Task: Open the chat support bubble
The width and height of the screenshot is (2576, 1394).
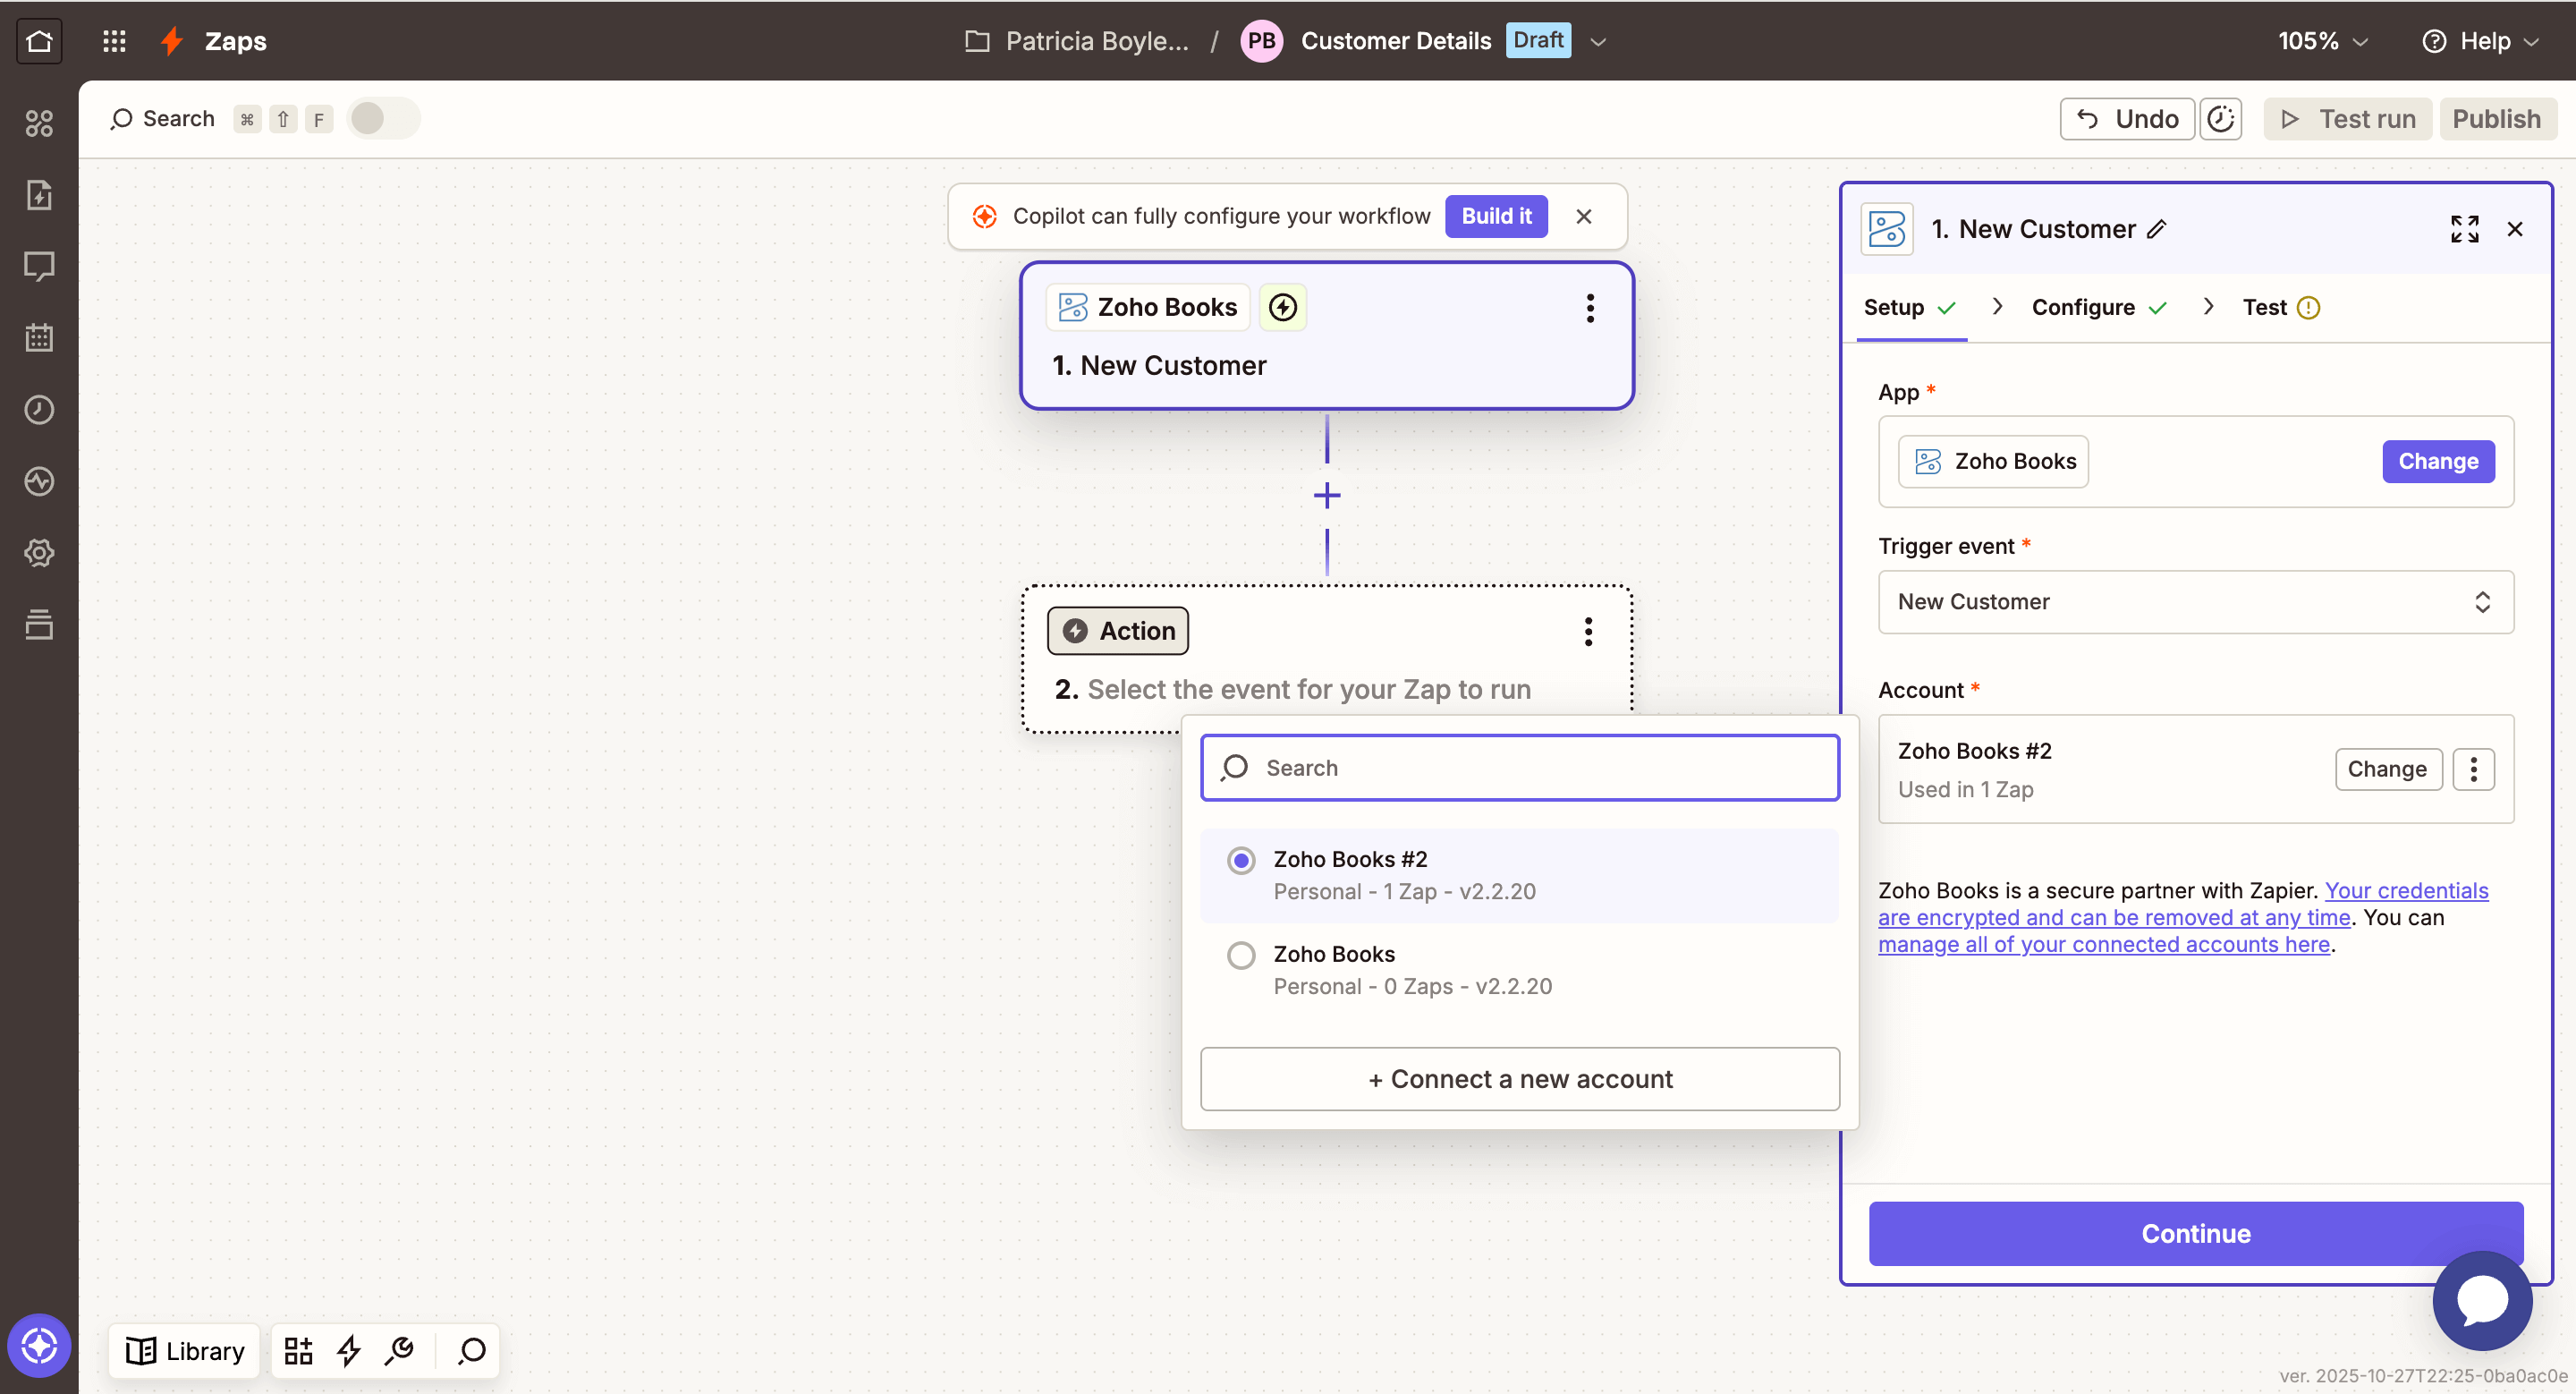Action: coord(2481,1301)
